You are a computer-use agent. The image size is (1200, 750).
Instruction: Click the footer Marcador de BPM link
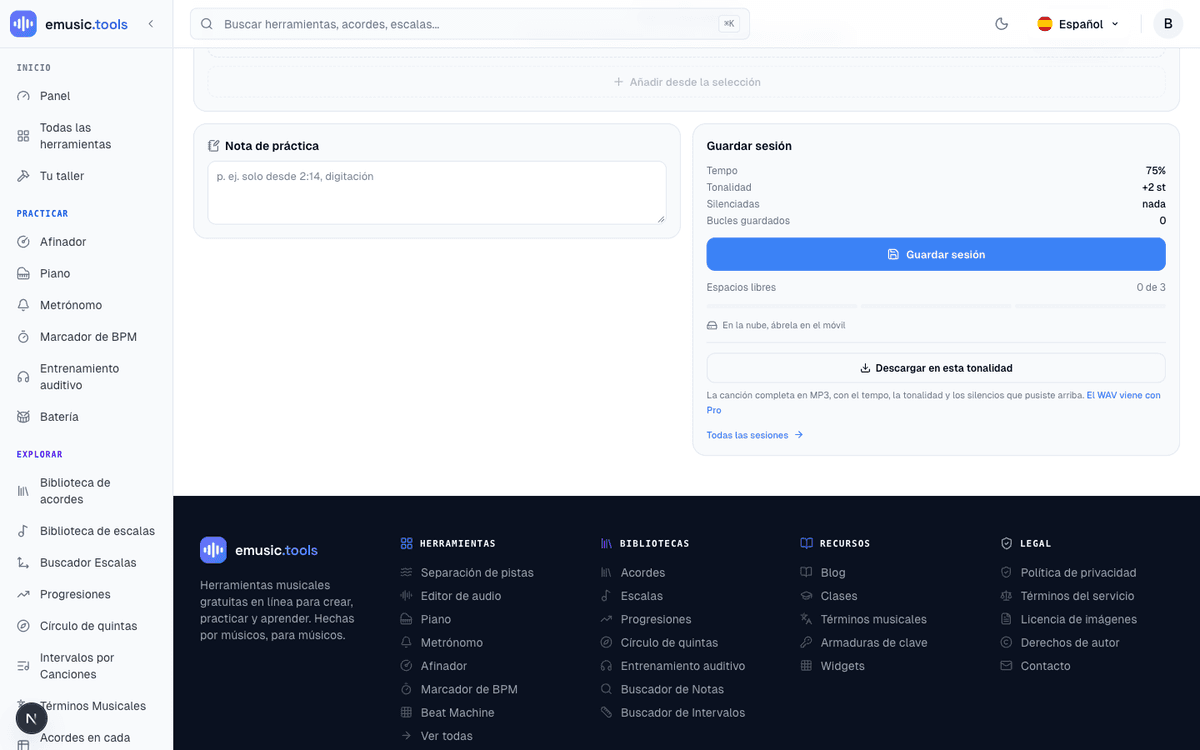tap(469, 689)
